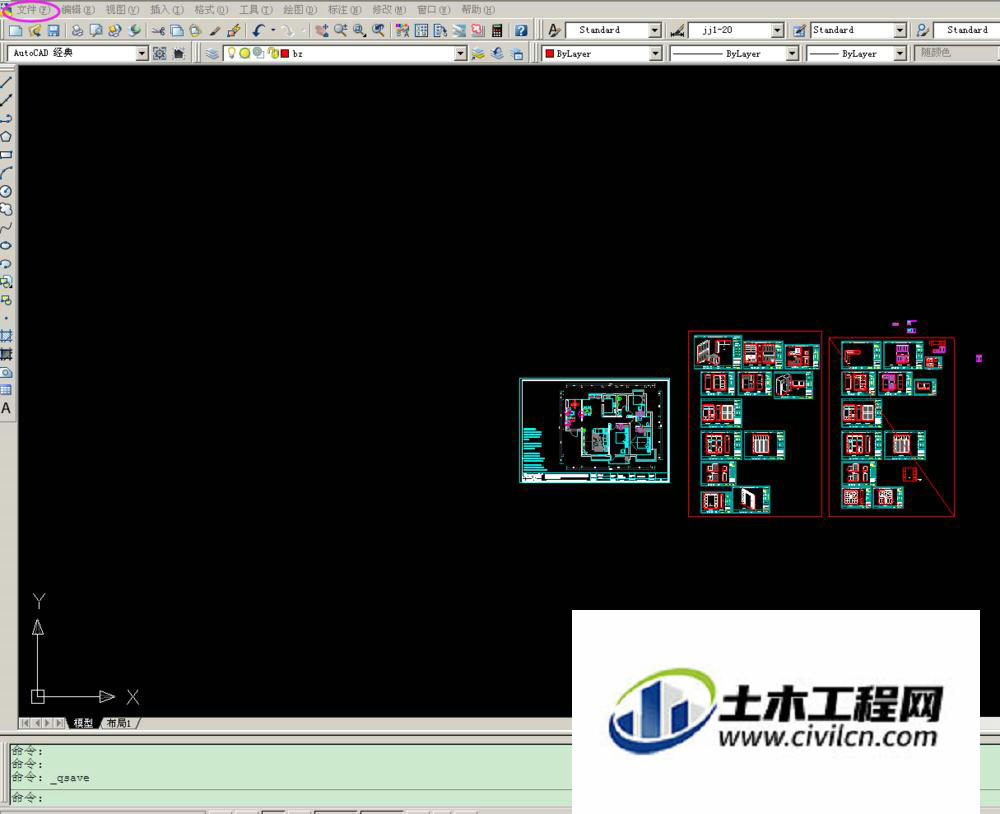Open the 编辑 menu
Image resolution: width=1000 pixels, height=814 pixels.
[x=78, y=10]
